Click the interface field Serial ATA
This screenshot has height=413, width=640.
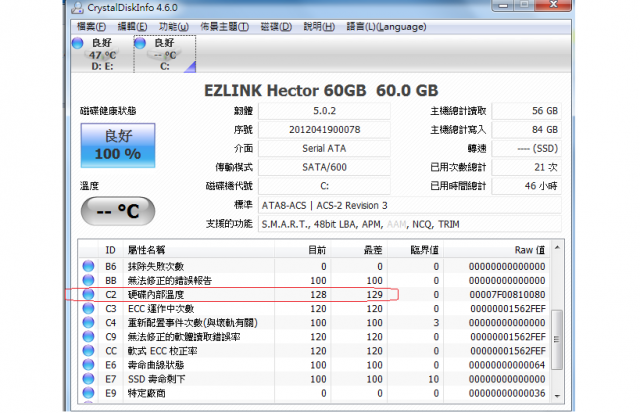(324, 149)
